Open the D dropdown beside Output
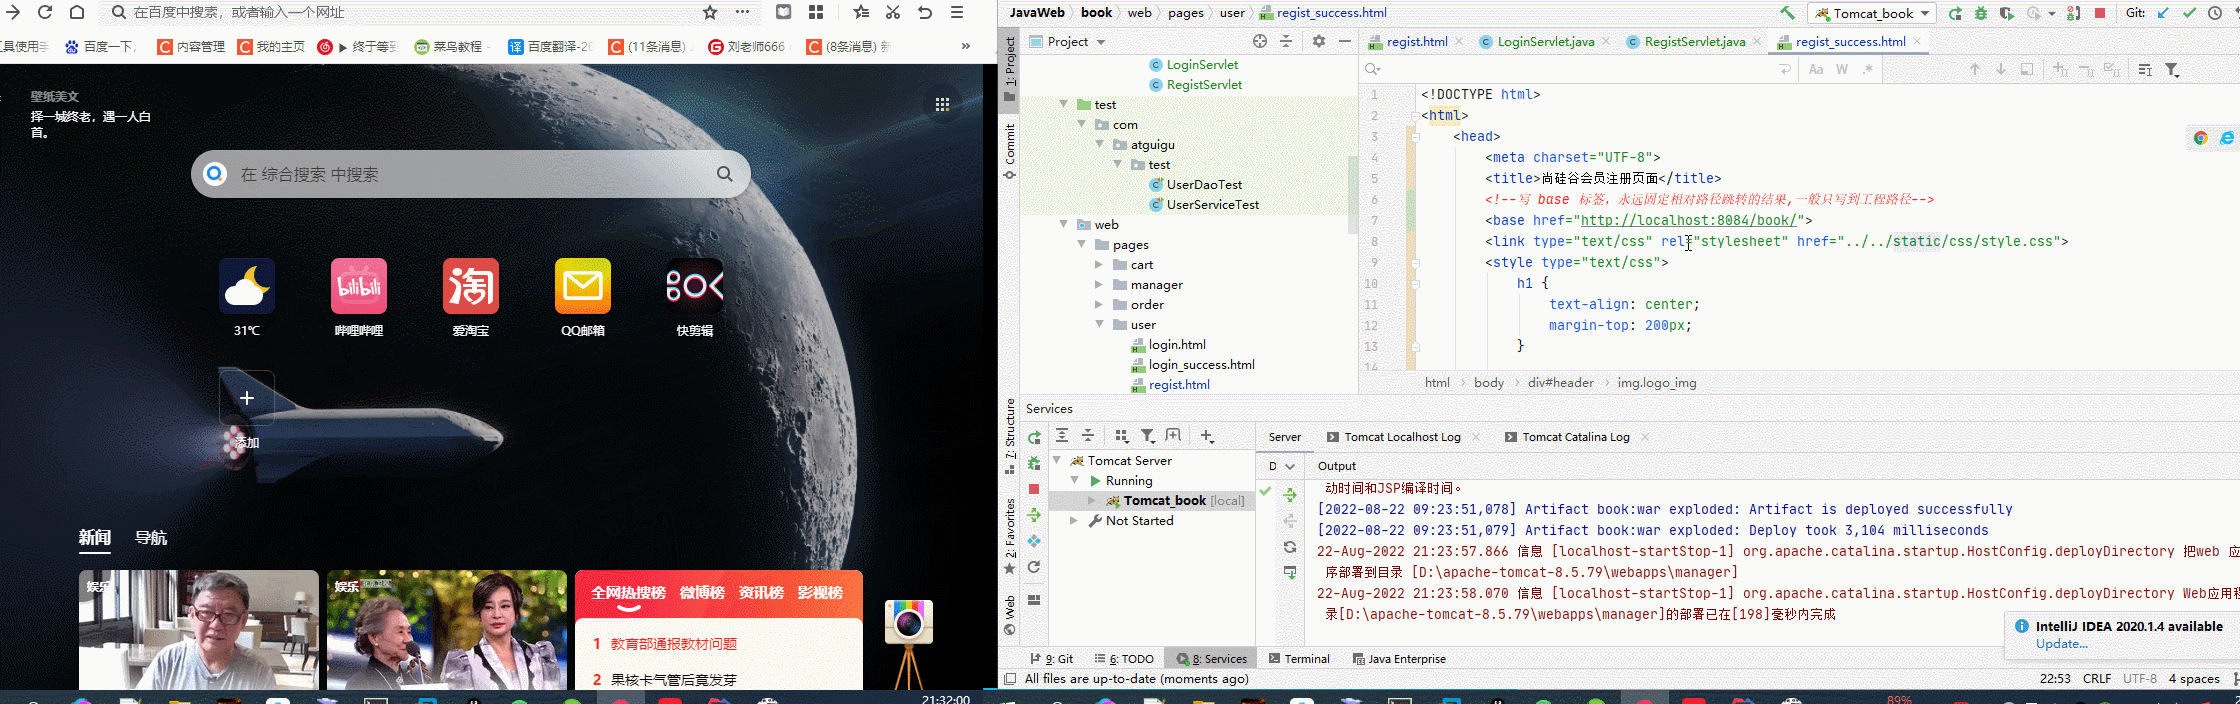This screenshot has height=704, width=2240. click(1281, 466)
